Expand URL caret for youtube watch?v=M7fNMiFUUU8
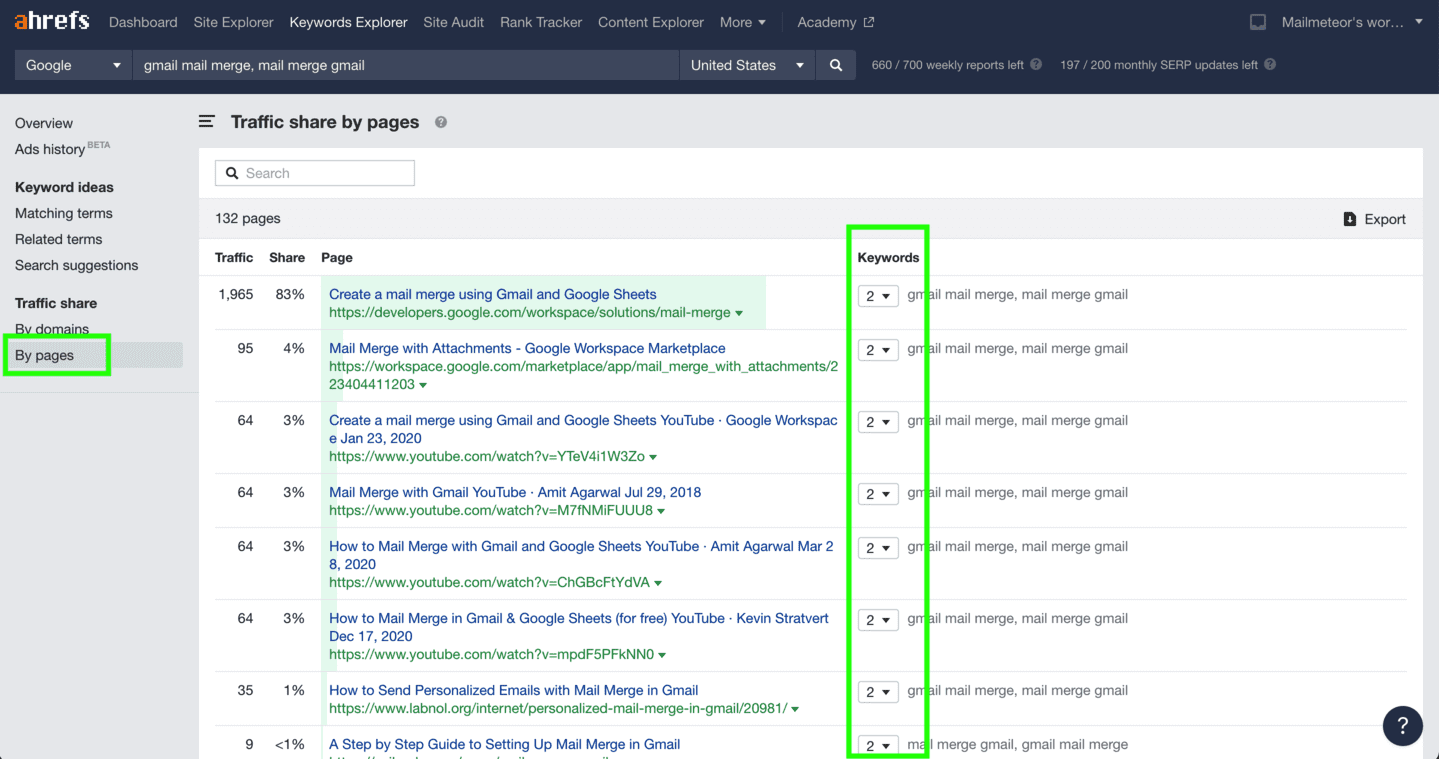This screenshot has width=1439, height=759. coord(661,511)
